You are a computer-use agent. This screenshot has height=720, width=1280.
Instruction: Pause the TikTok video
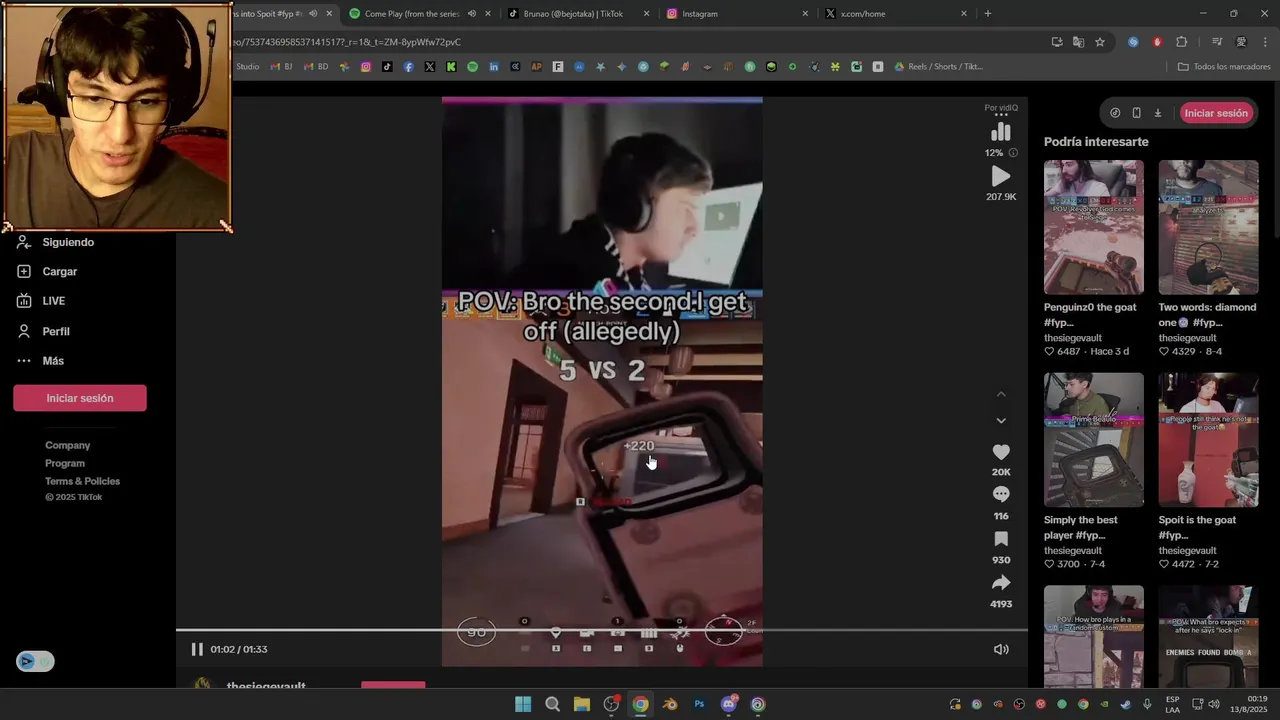pyautogui.click(x=197, y=649)
